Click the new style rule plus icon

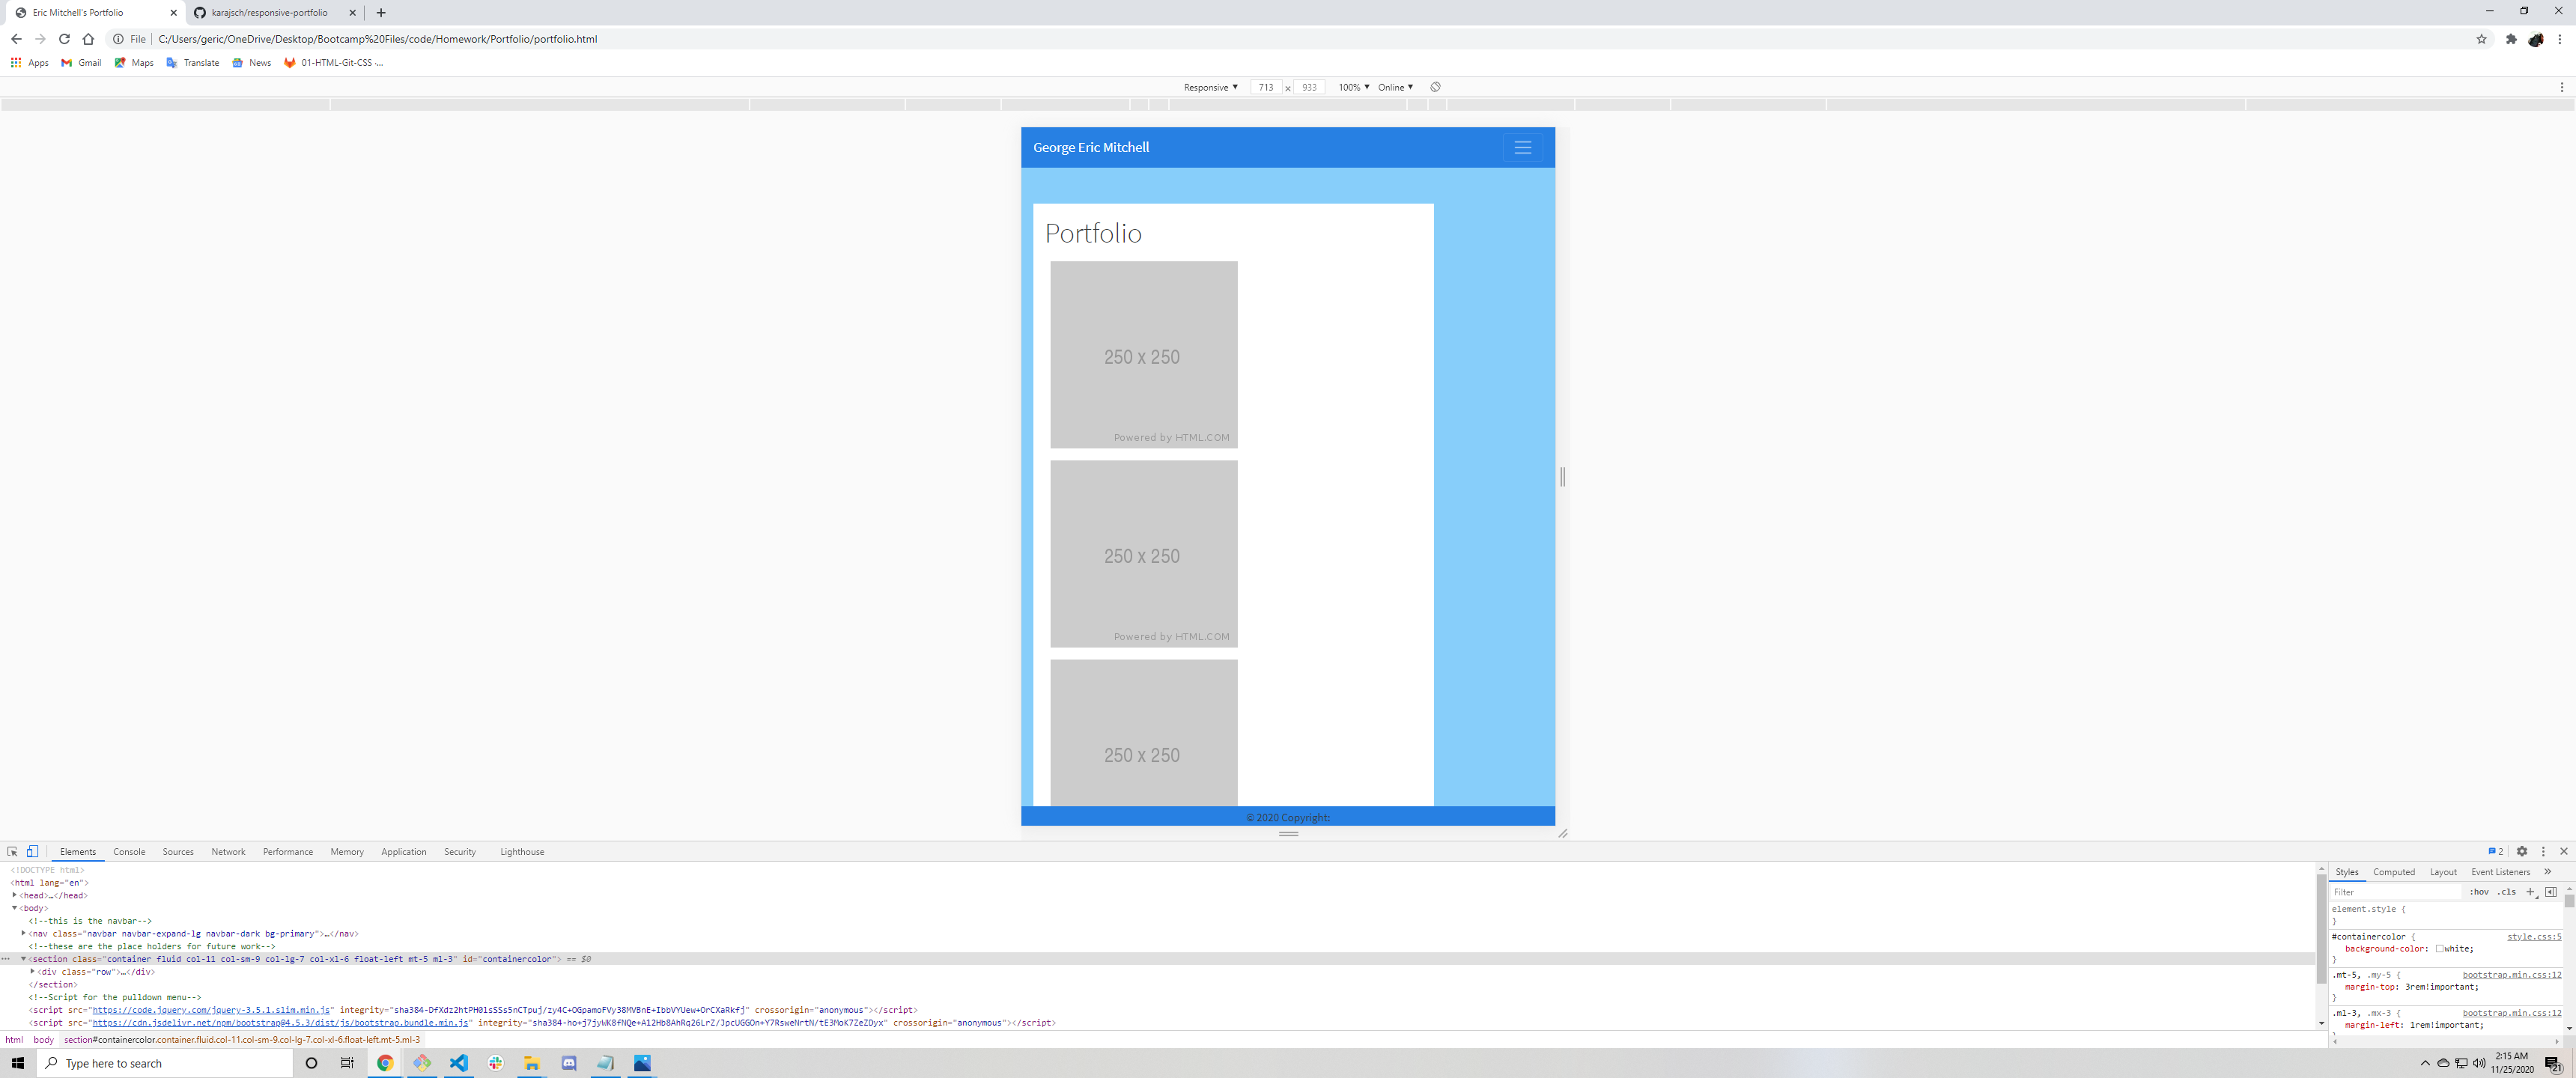tap(2530, 891)
